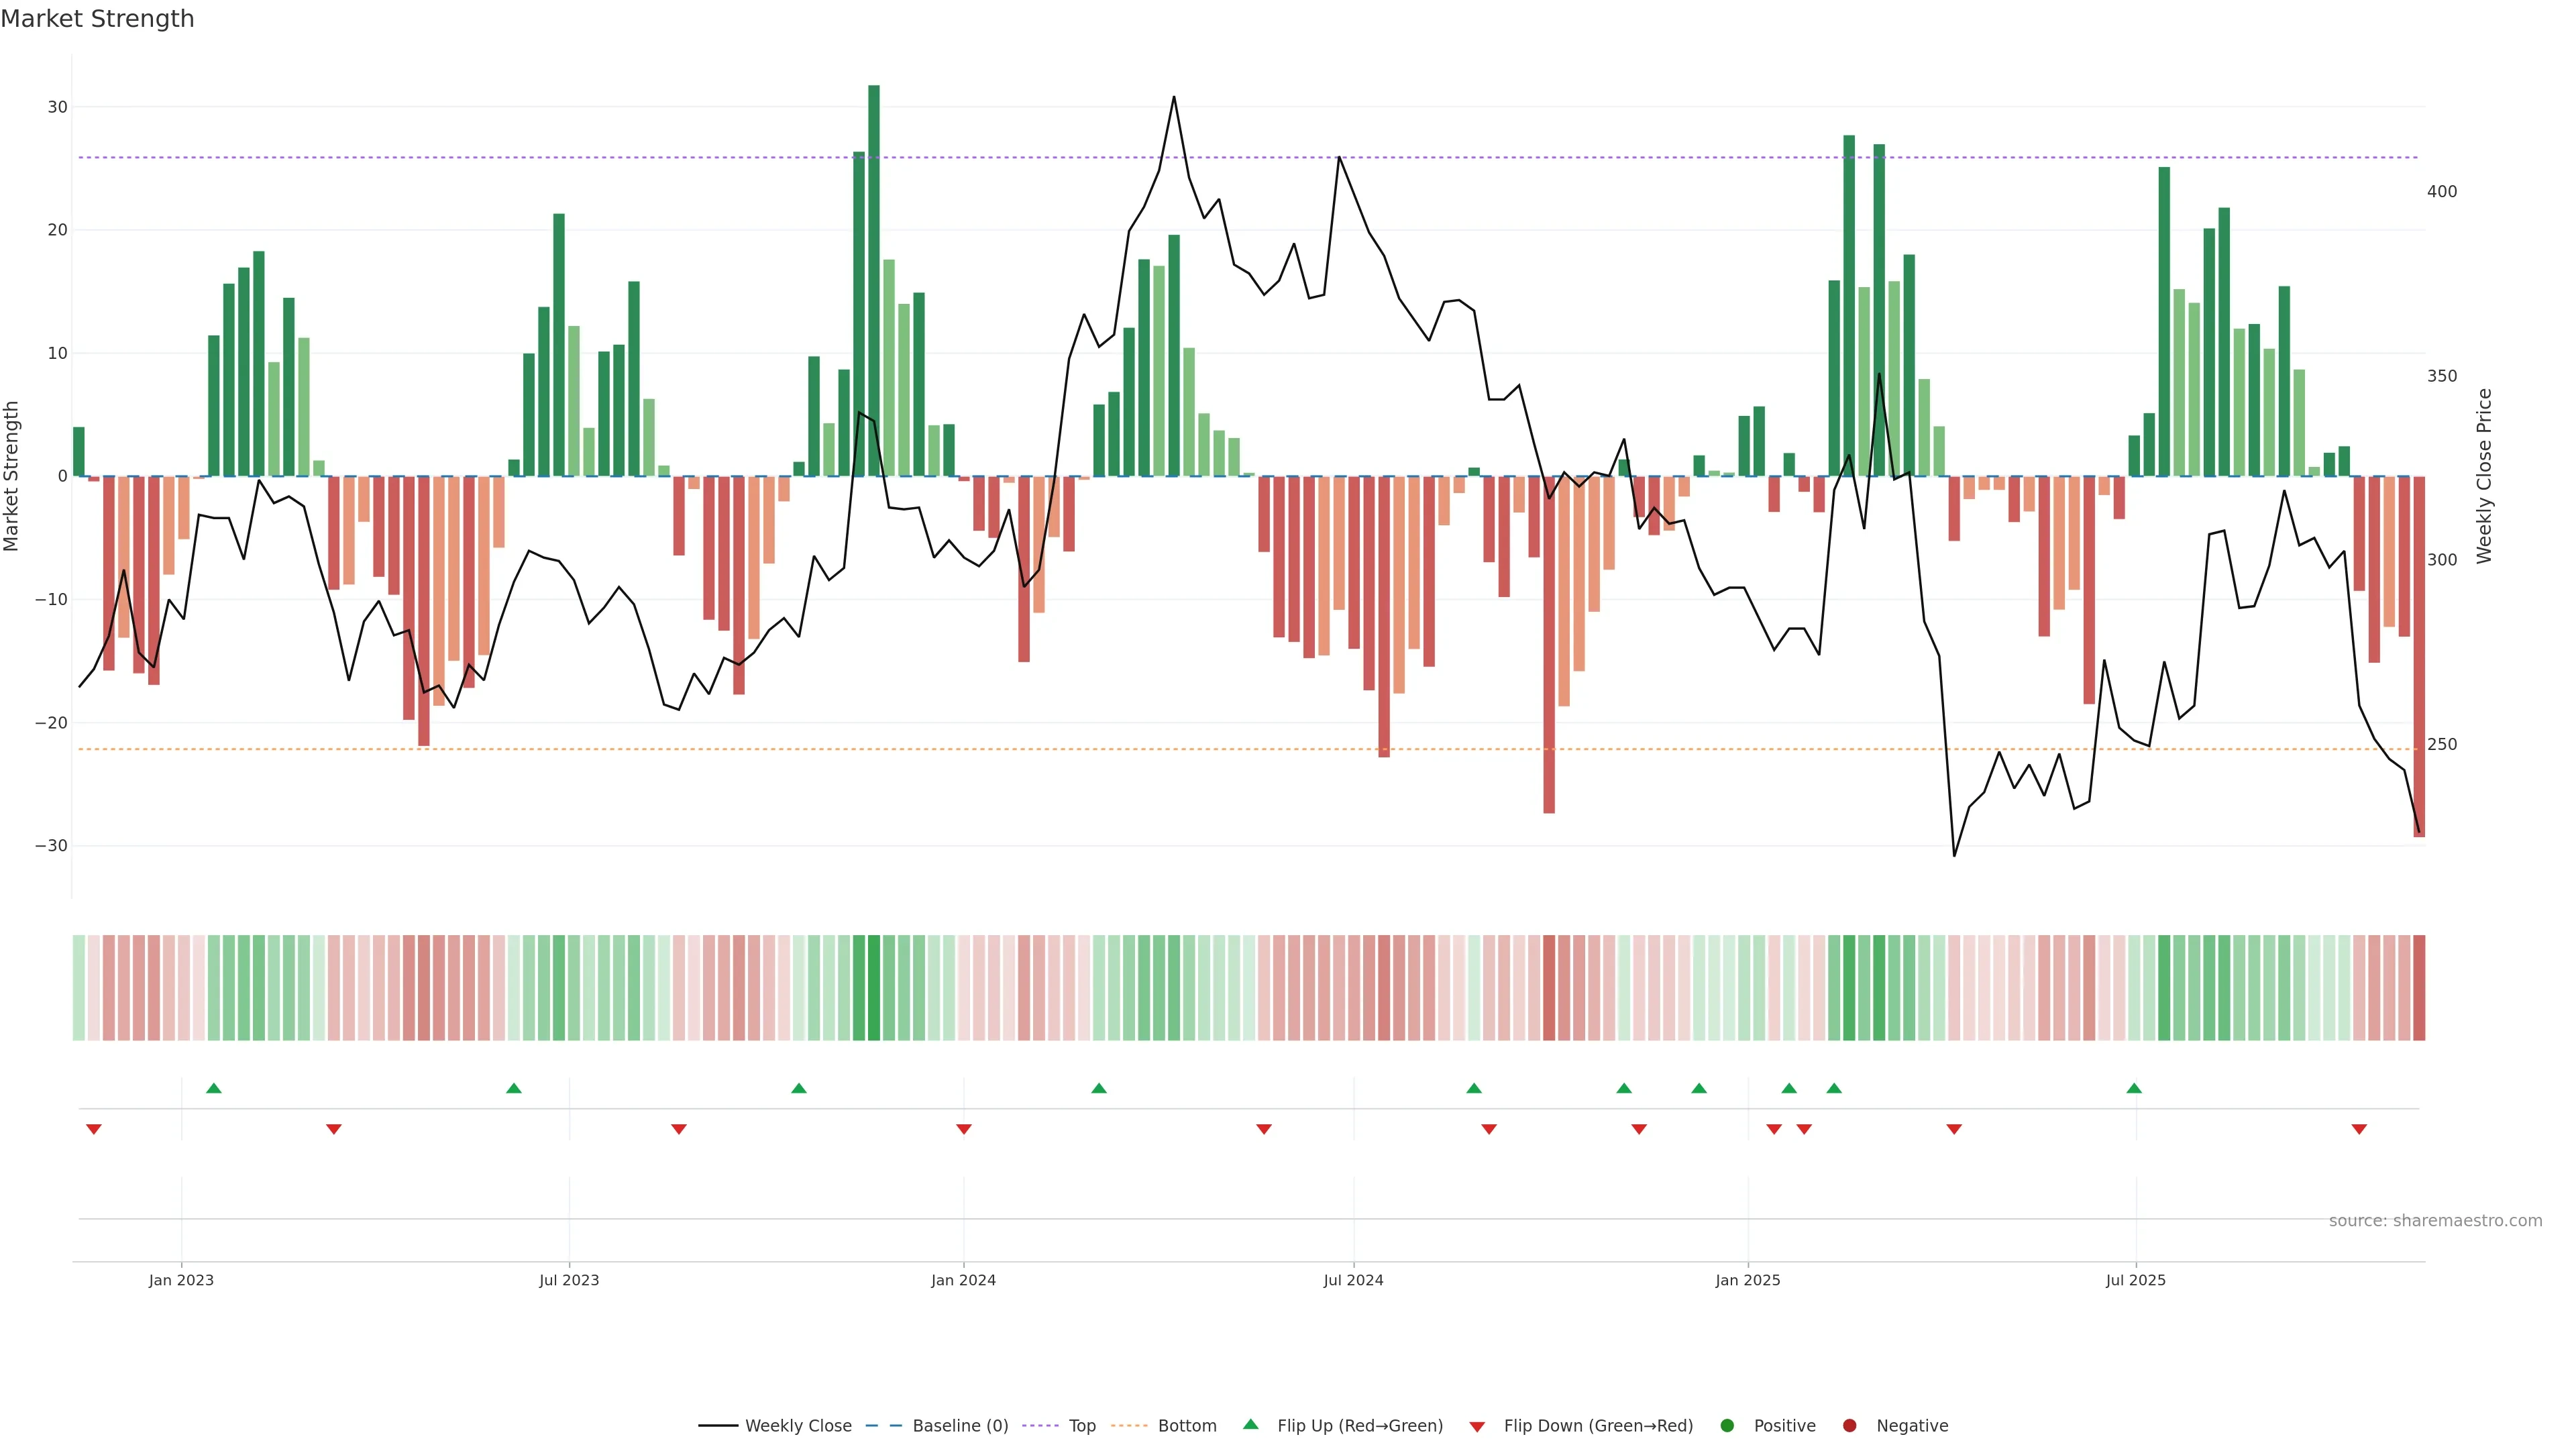The image size is (2576, 1449).
Task: Click the green flip-up triangle just before Jul 2025
Action: [2134, 1088]
